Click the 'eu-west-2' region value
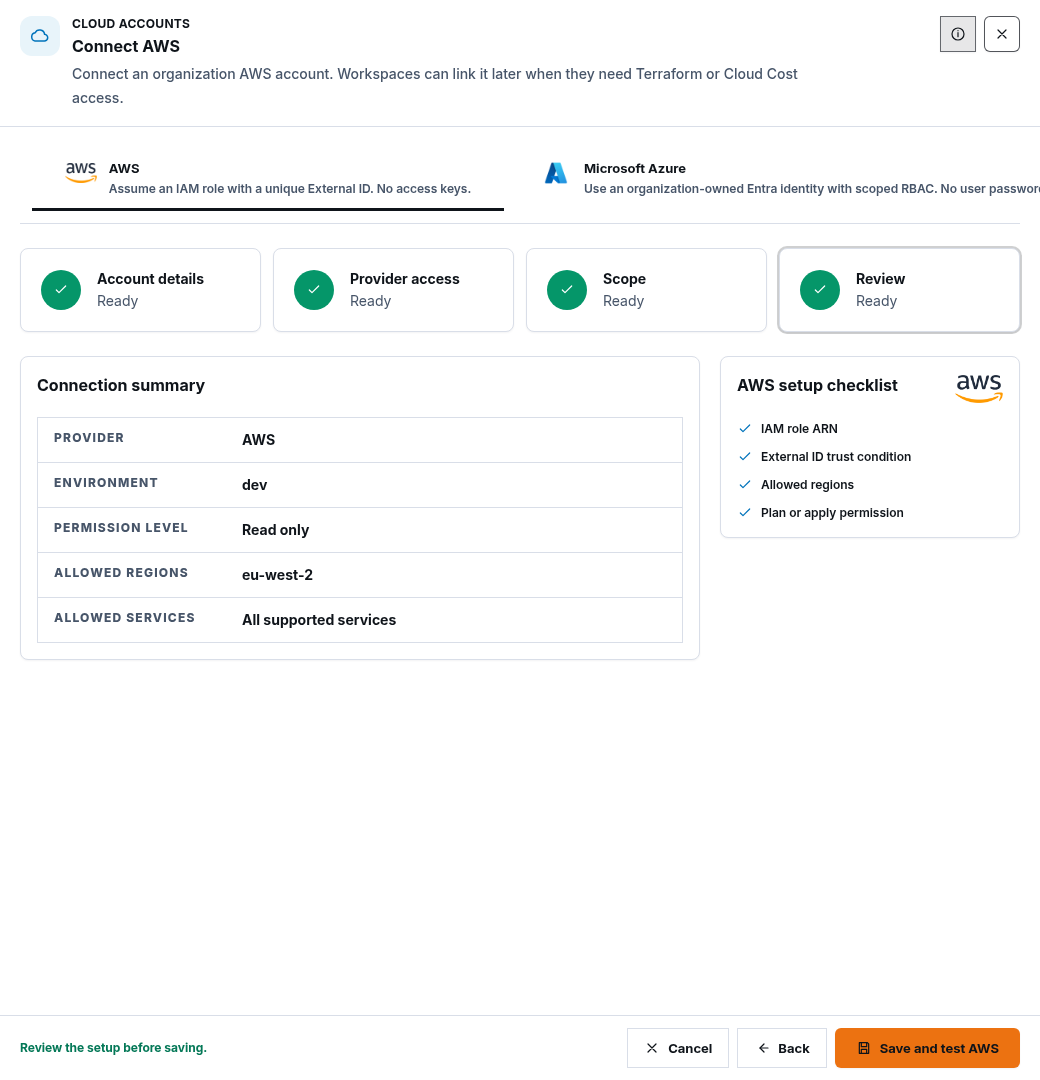This screenshot has height=1080, width=1040. pyautogui.click(x=277, y=575)
